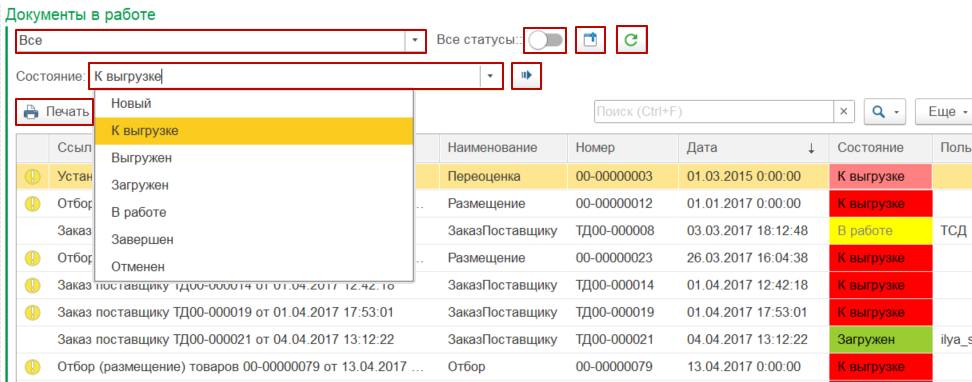Click the warning icon in row 00-00000023
Image resolution: width=972 pixels, height=382 pixels.
tap(32, 257)
